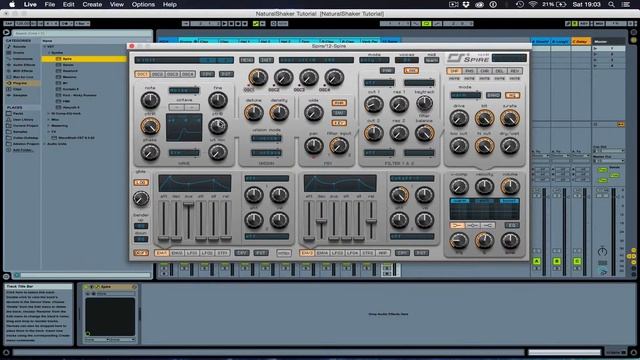The image size is (640, 360).
Task: Open the filter 2 type dropdown
Action: click(x=379, y=153)
